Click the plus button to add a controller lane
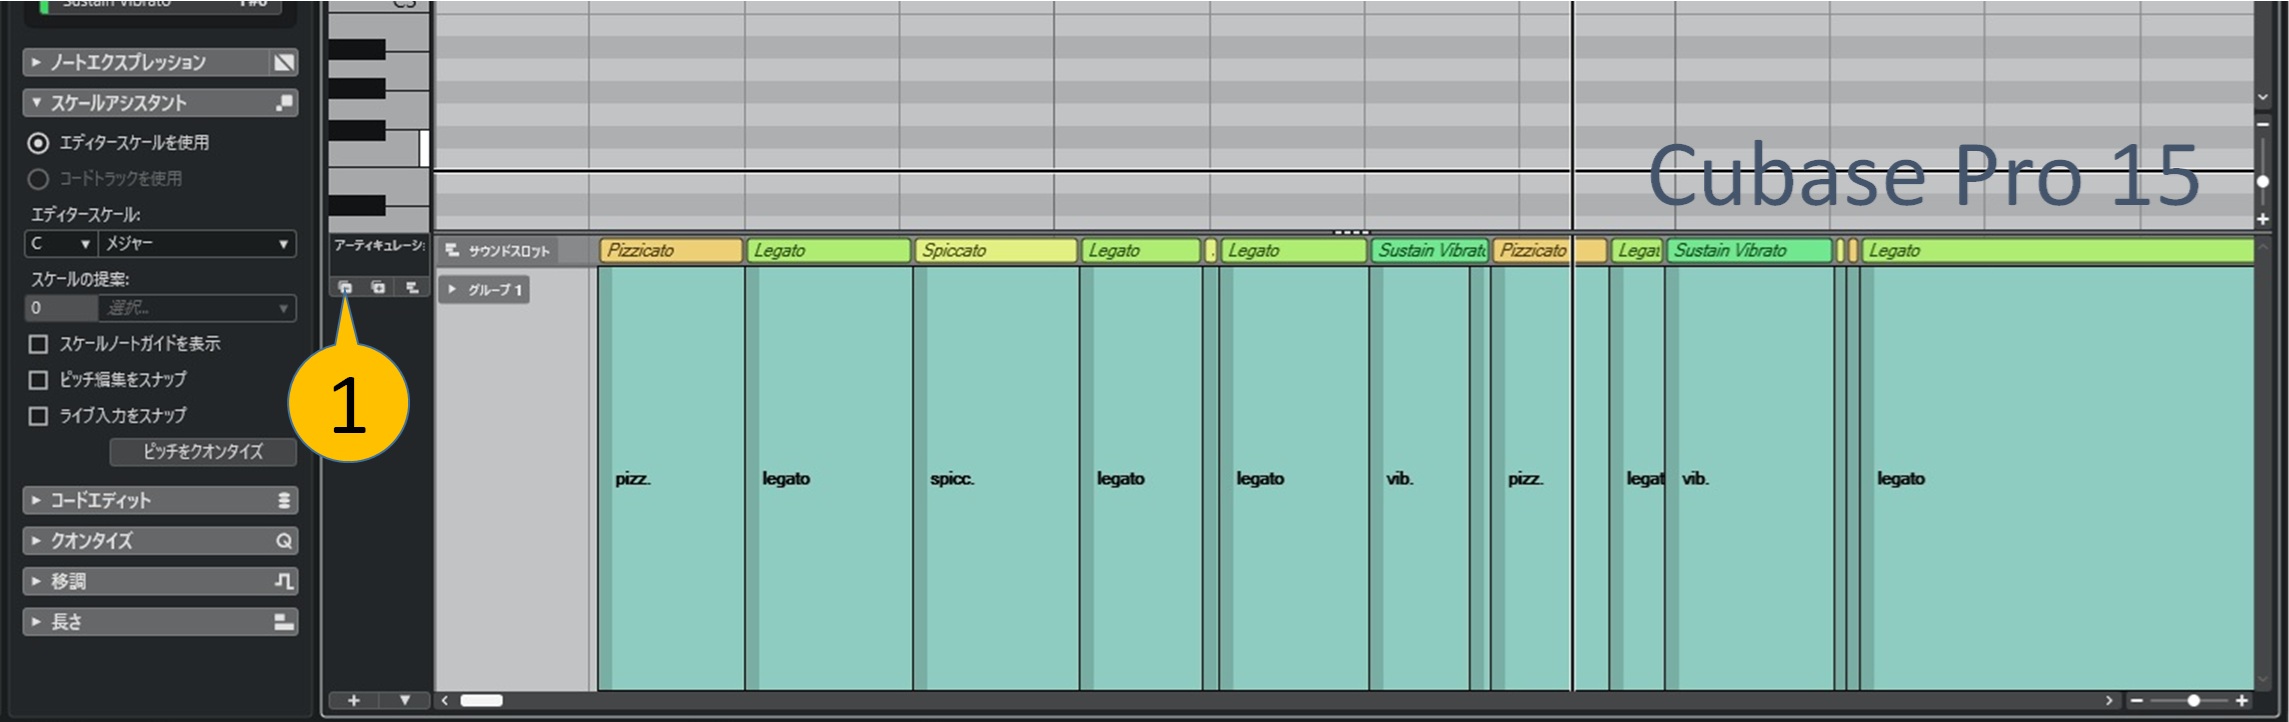The image size is (2289, 722). click(x=353, y=700)
